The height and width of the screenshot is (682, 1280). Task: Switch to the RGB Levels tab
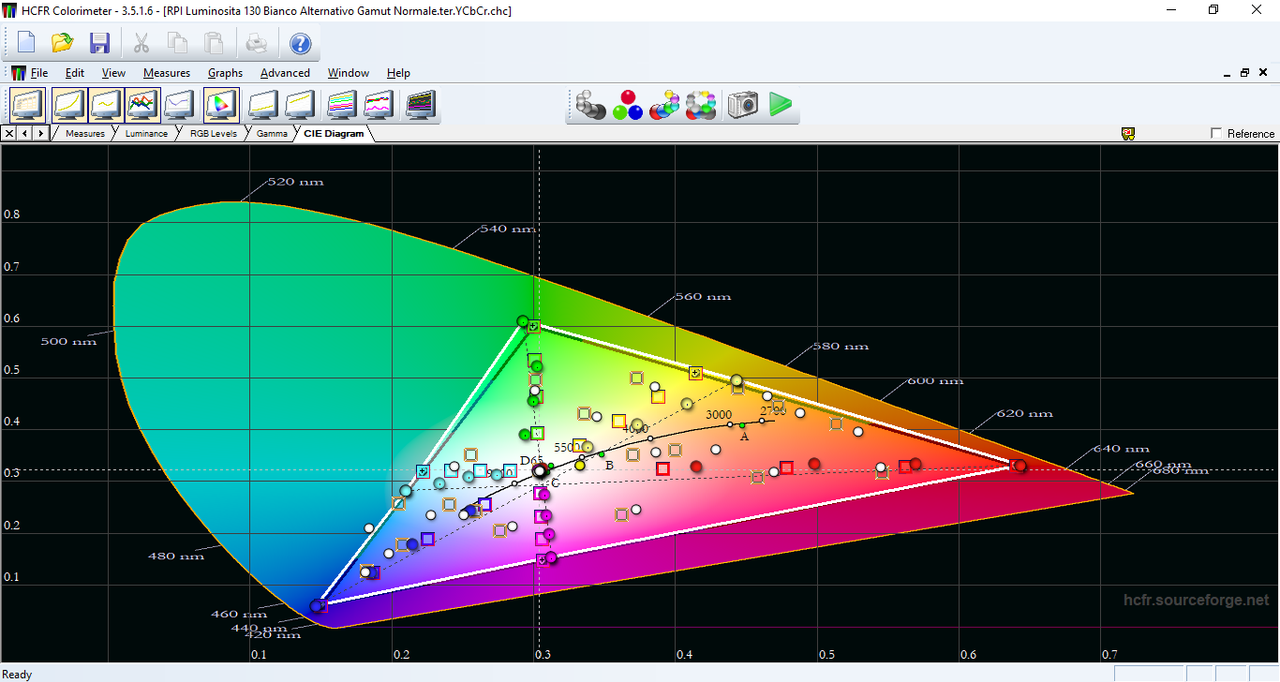(x=213, y=133)
